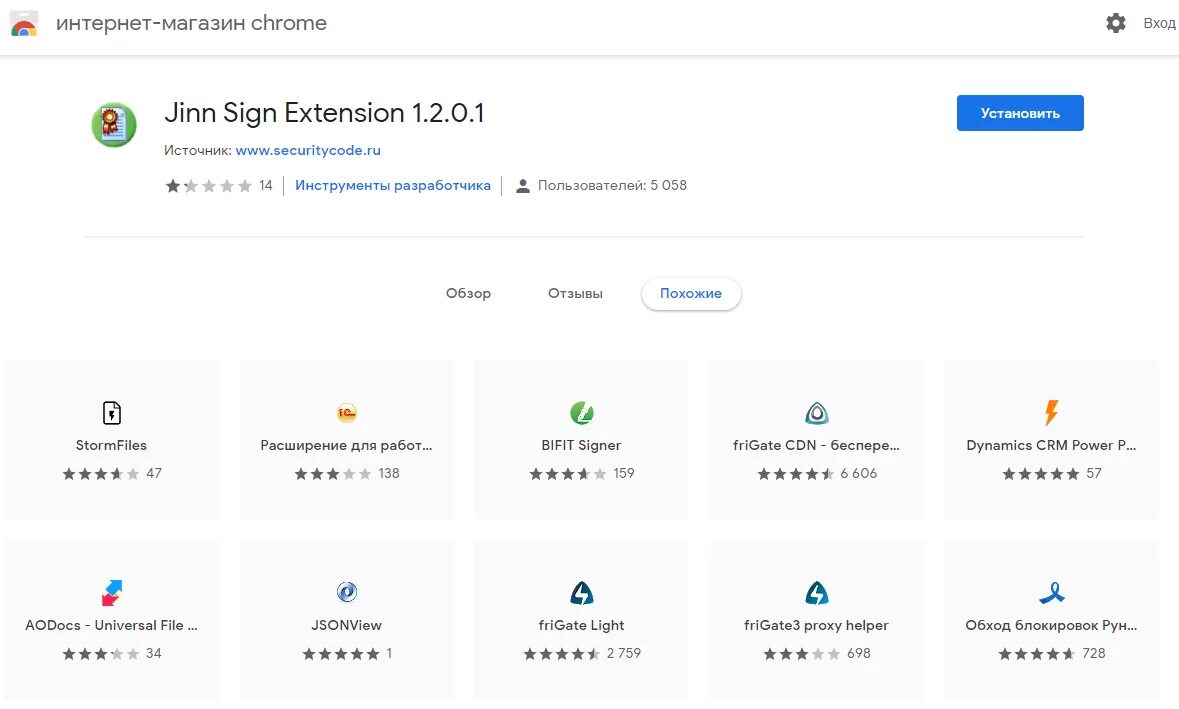This screenshot has width=1179, height=709.
Task: Click the Jinn Sign star rating
Action: 209,186
